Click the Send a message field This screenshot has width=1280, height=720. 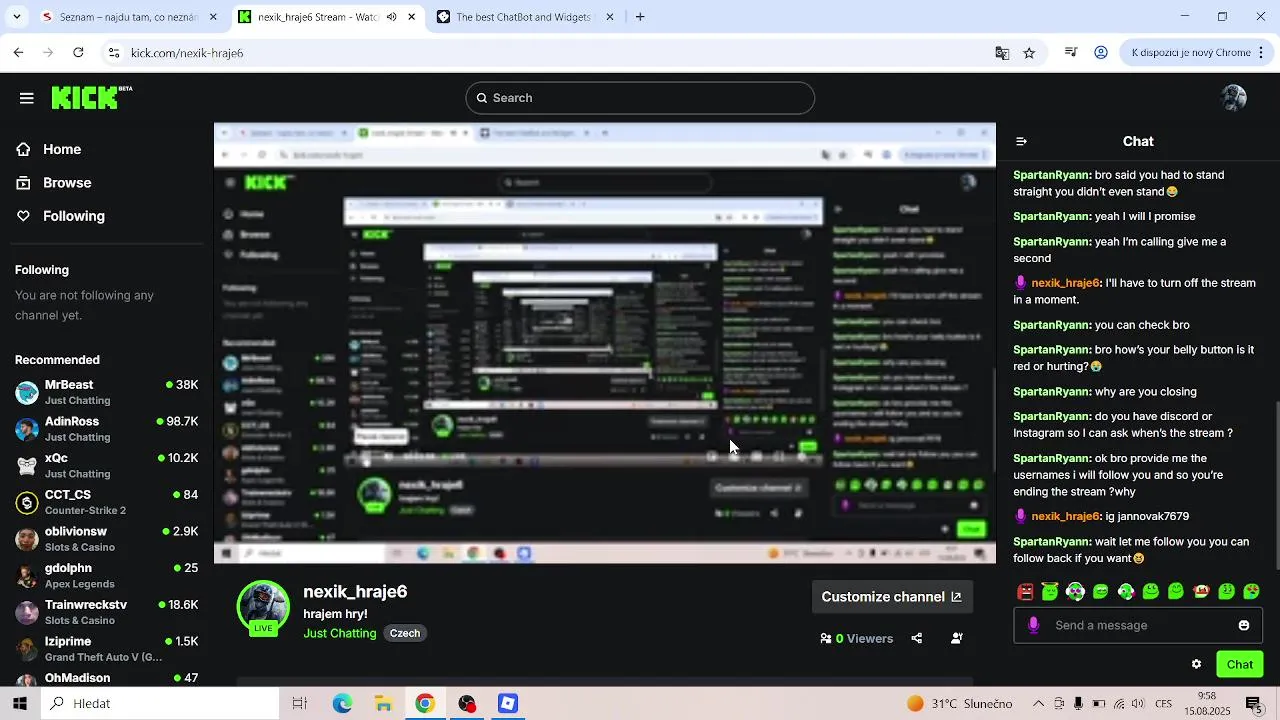point(1140,625)
